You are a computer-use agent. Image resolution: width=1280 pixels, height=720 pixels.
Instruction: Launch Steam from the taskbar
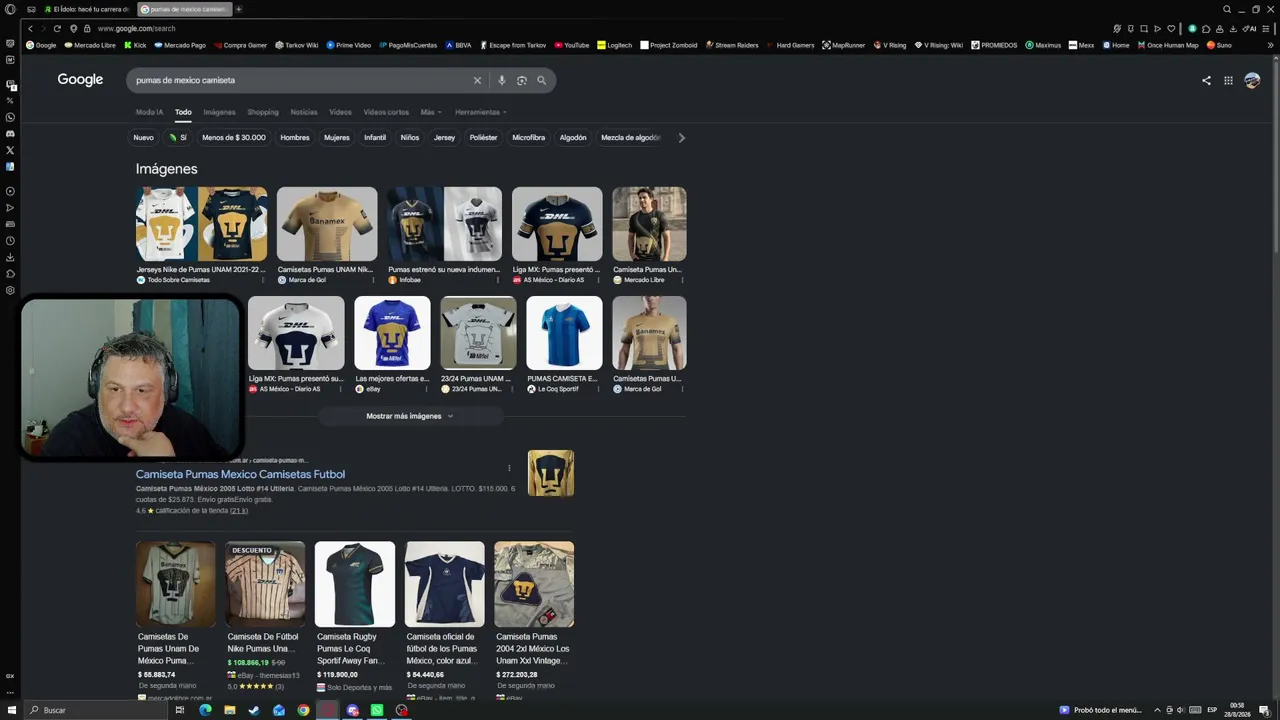tap(254, 710)
